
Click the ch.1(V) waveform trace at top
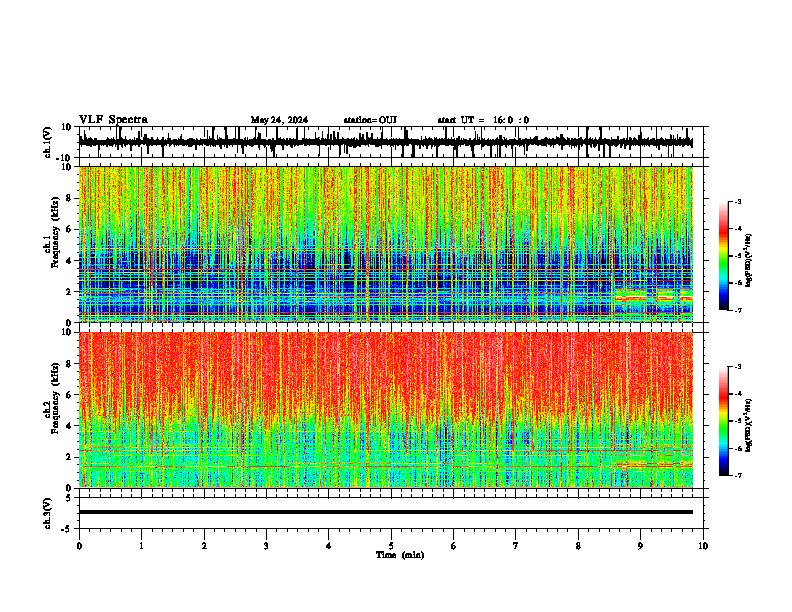click(386, 142)
